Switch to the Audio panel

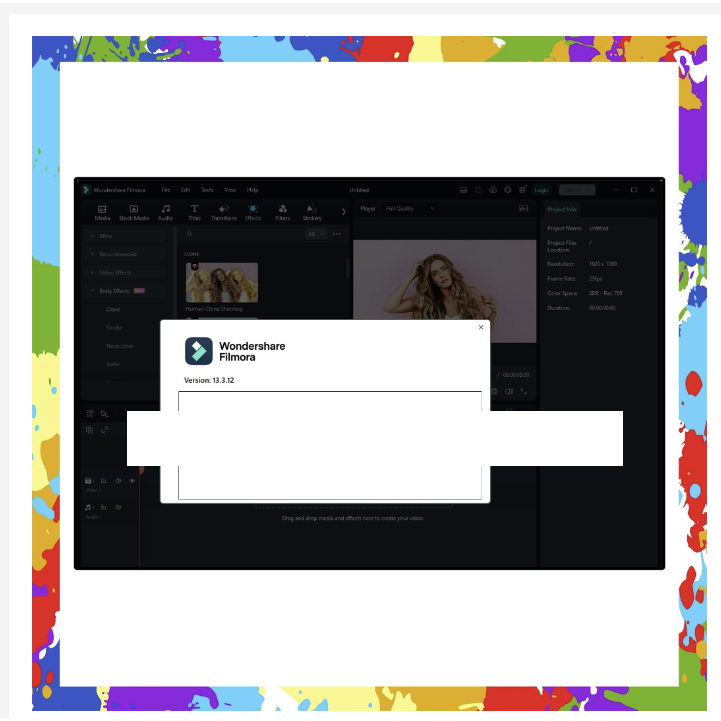click(x=165, y=211)
